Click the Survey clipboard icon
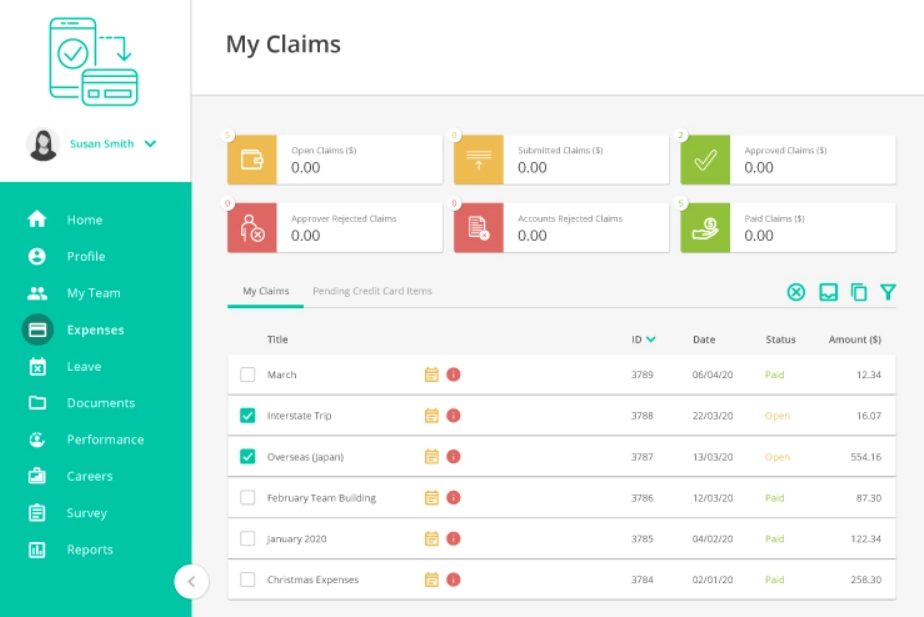Viewport: 924px width, 617px height. pyautogui.click(x=37, y=513)
